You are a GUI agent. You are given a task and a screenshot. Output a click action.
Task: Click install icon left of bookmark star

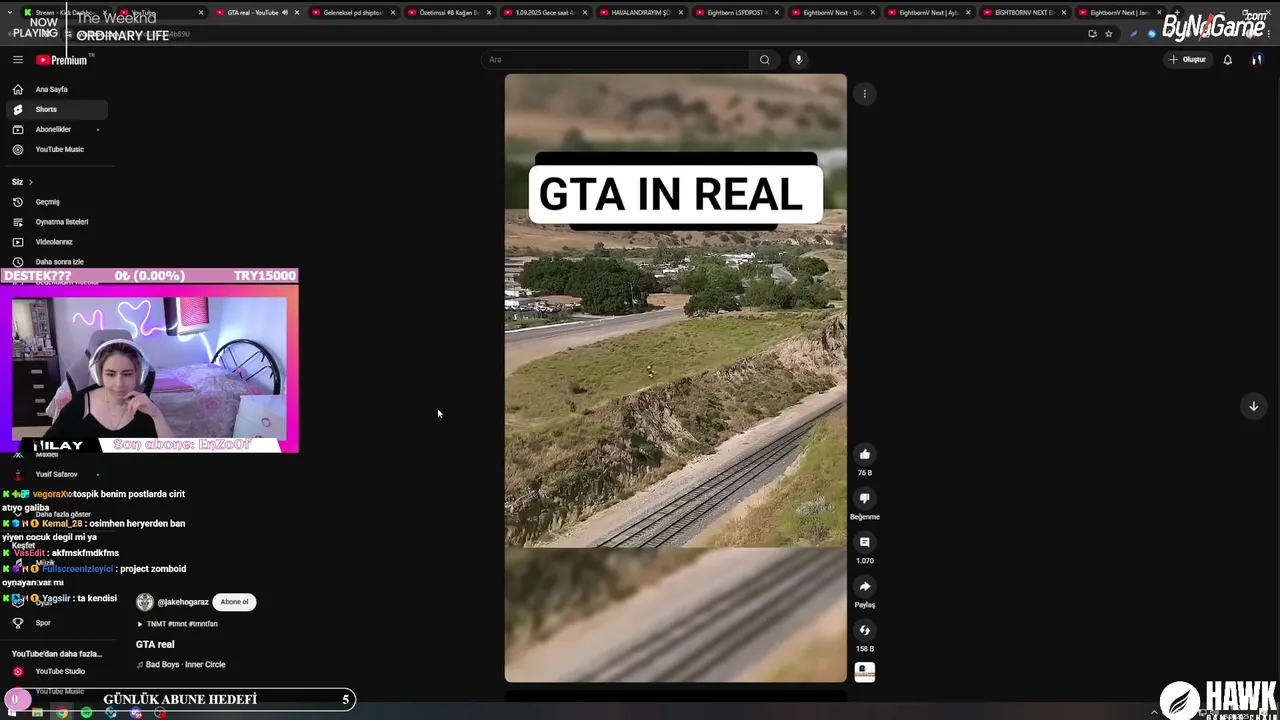pos(1092,34)
